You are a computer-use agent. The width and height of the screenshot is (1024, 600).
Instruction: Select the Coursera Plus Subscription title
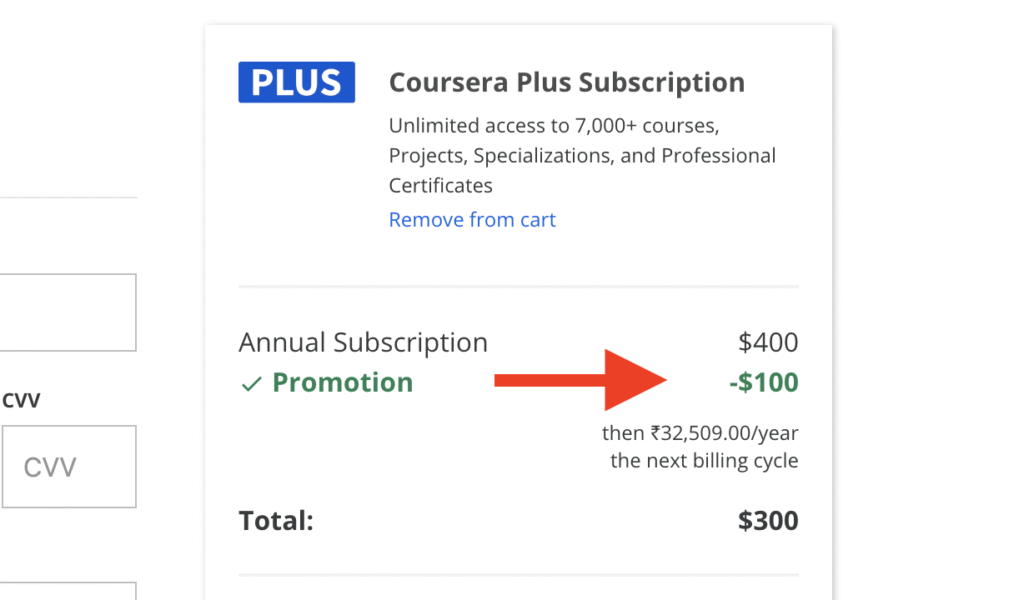tap(566, 82)
